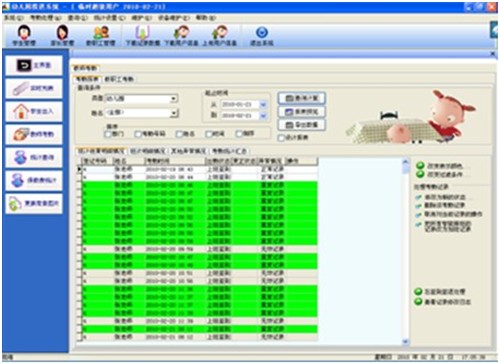
Task: Expand the name combo box showing all
Action: tap(174, 113)
